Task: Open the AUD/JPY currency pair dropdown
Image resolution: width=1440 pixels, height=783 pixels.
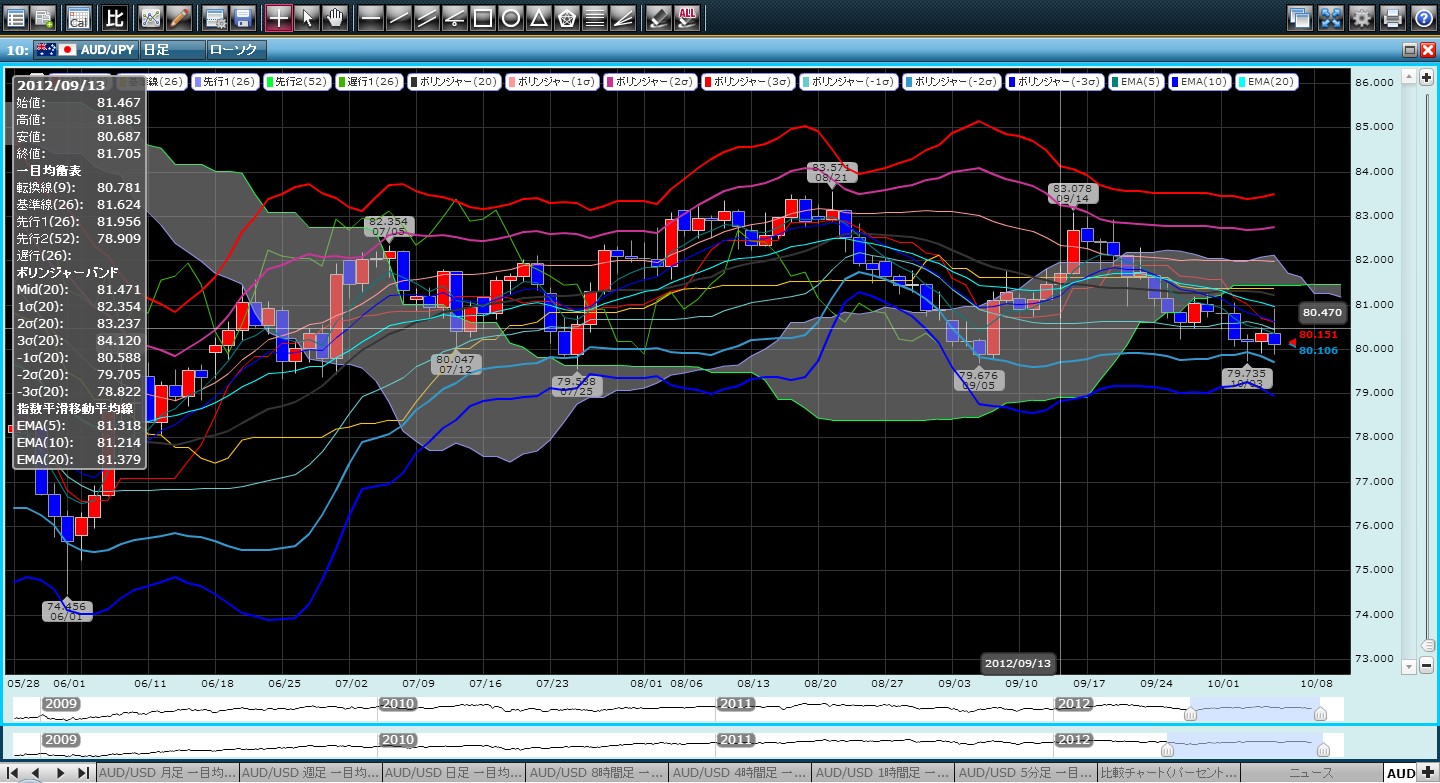Action: (87, 49)
